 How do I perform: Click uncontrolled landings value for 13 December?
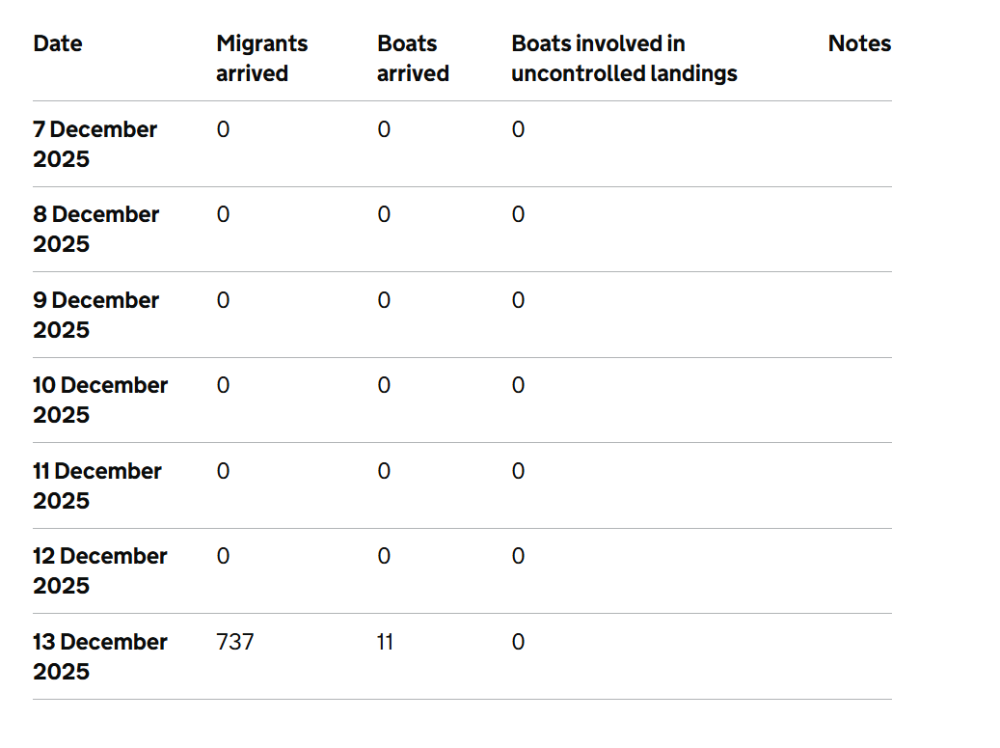[518, 642]
